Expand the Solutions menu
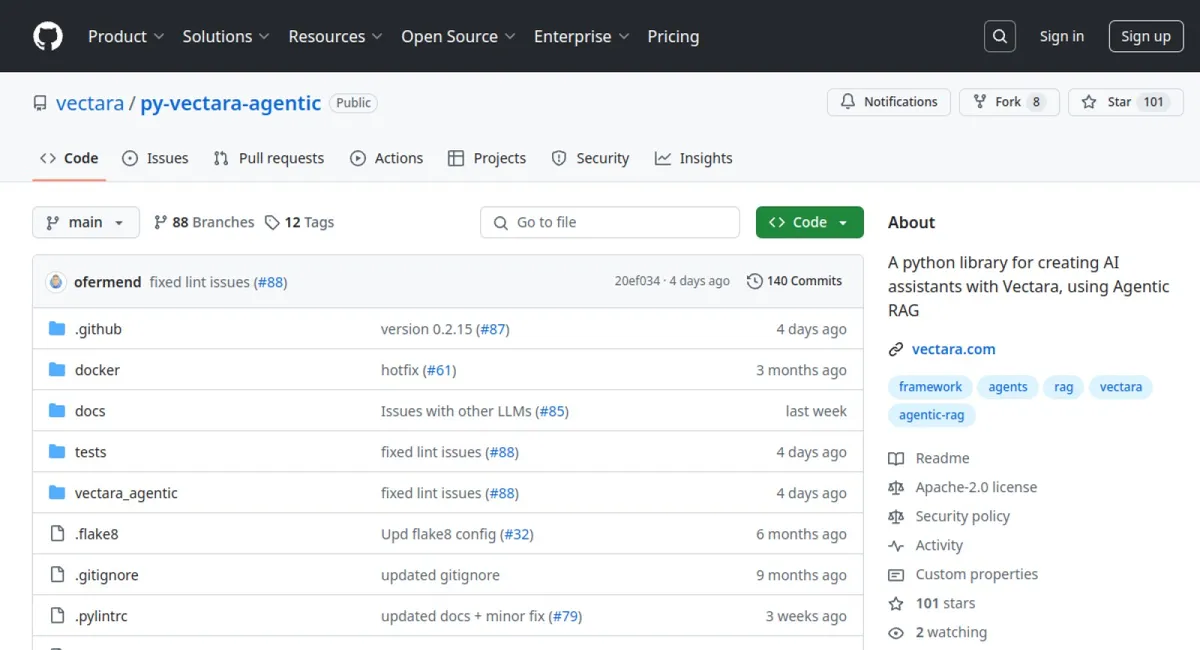The width and height of the screenshot is (1200, 650). click(226, 36)
